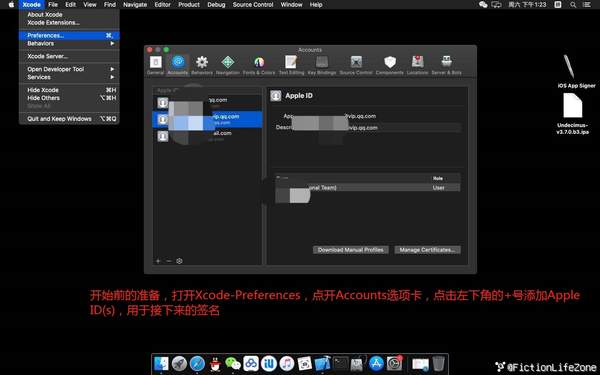Click the WeChat menu bar status icon
This screenshot has width=600, height=375.
pos(483,5)
